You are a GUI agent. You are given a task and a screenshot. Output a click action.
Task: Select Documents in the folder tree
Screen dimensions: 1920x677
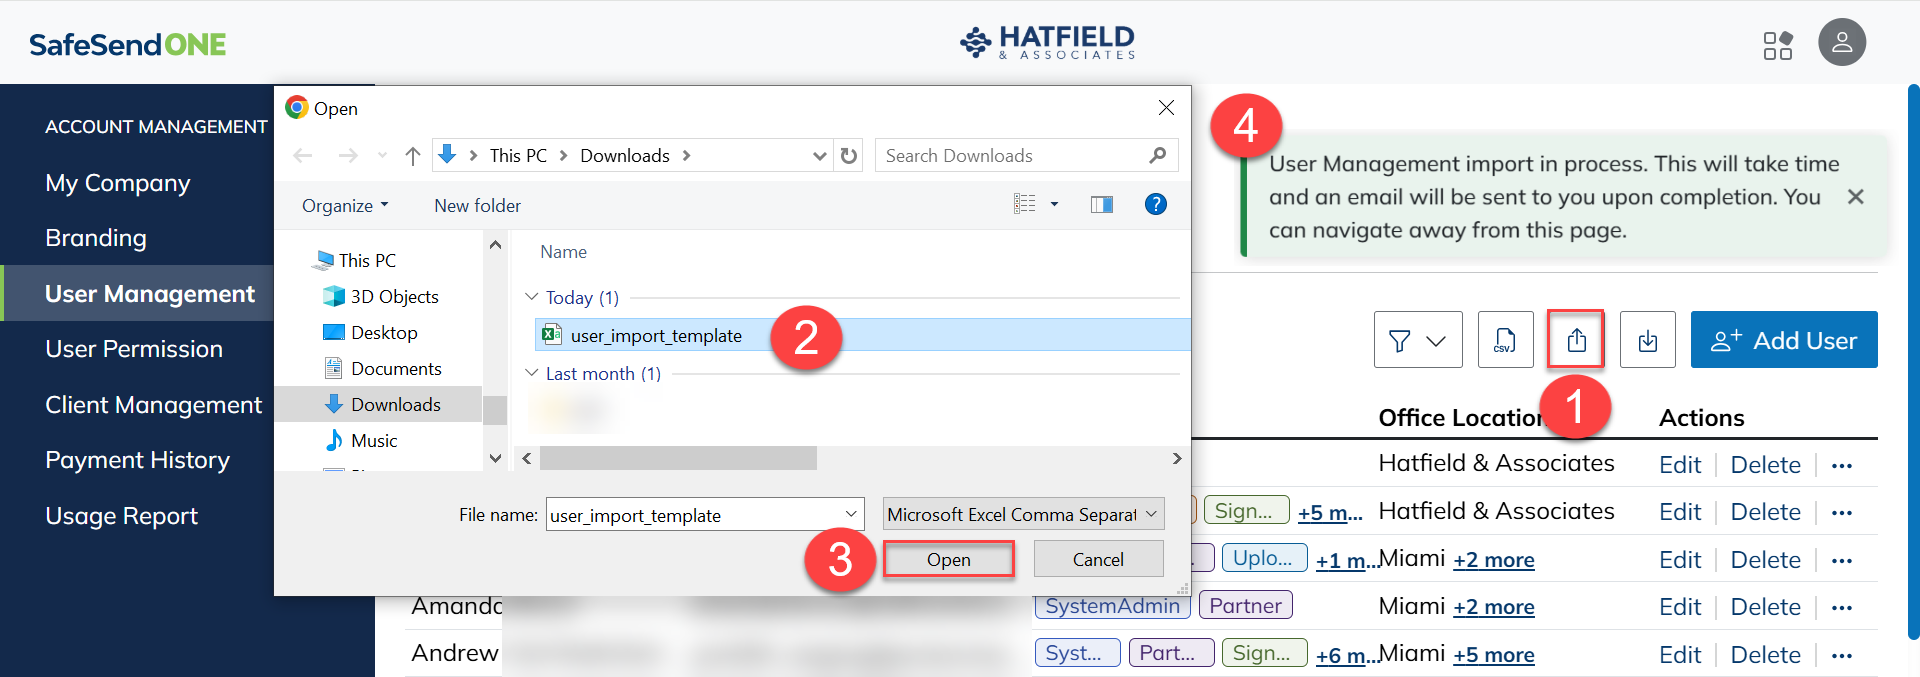click(x=383, y=368)
